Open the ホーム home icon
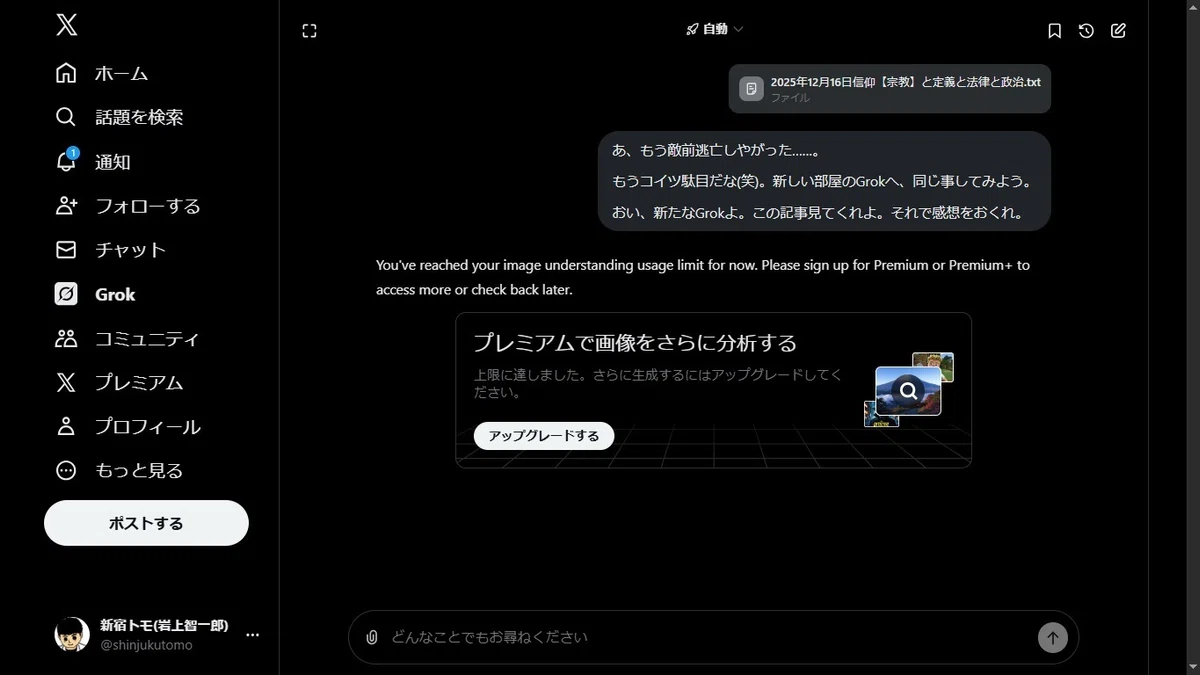Screen dimensions: 1200x675 coord(66,73)
